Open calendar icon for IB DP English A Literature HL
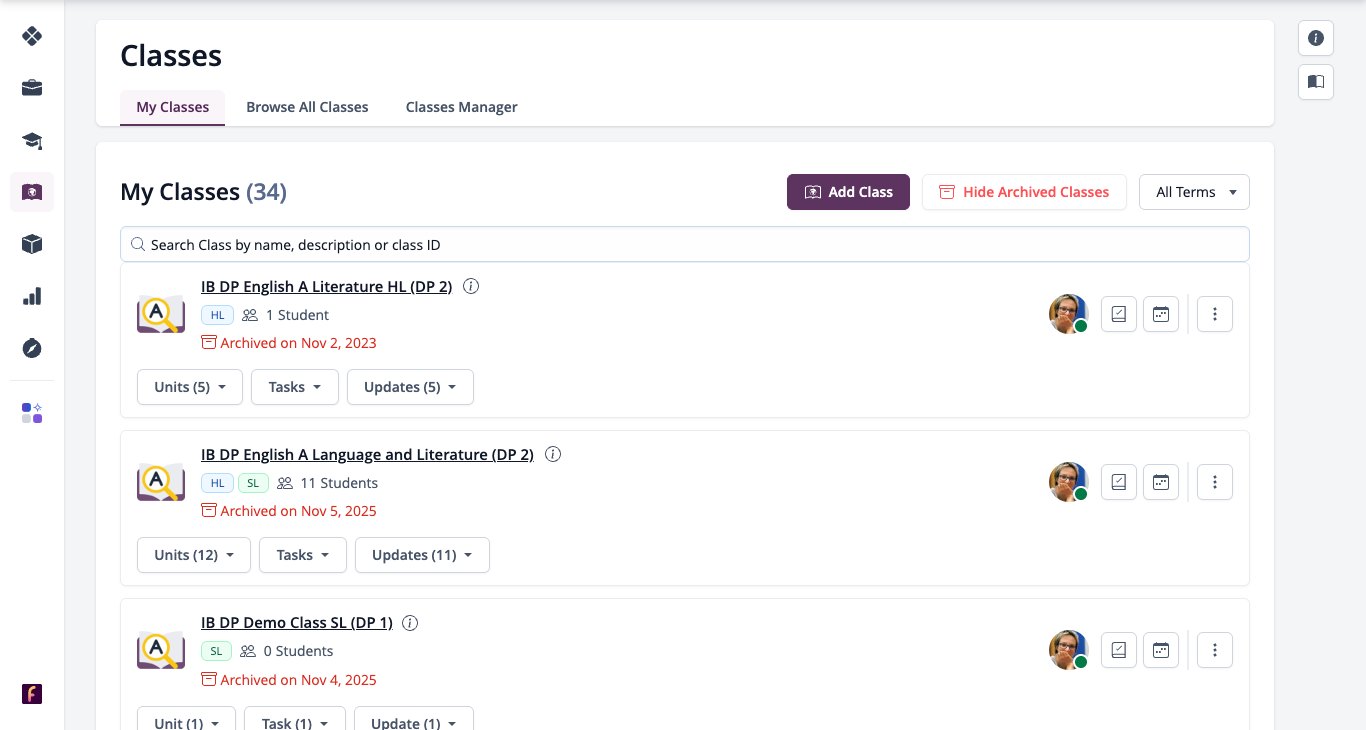1366x730 pixels. 1161,314
